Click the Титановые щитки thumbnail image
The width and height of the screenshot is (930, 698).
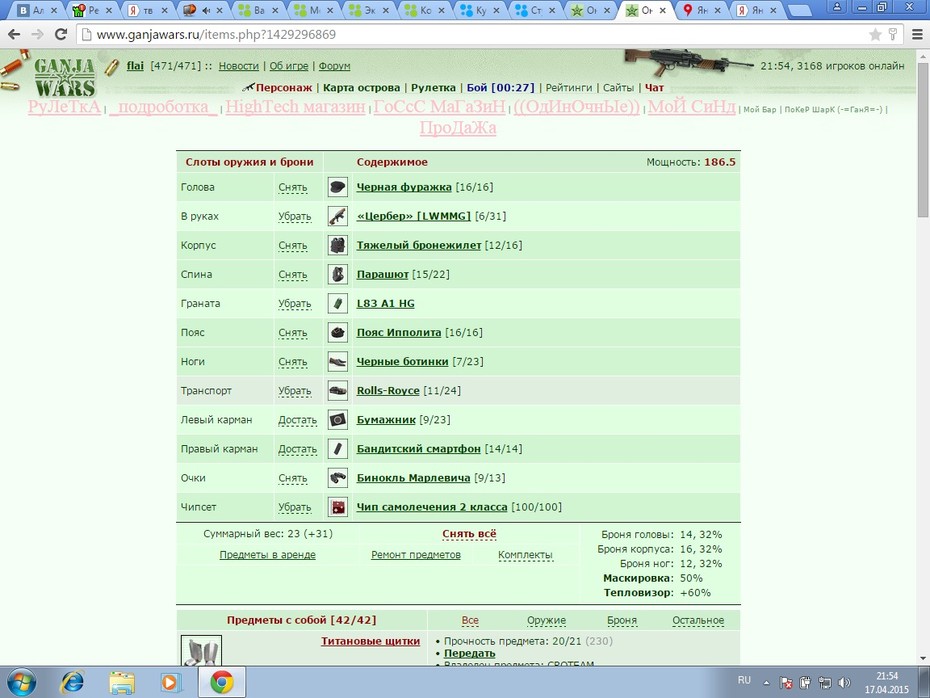click(x=201, y=651)
